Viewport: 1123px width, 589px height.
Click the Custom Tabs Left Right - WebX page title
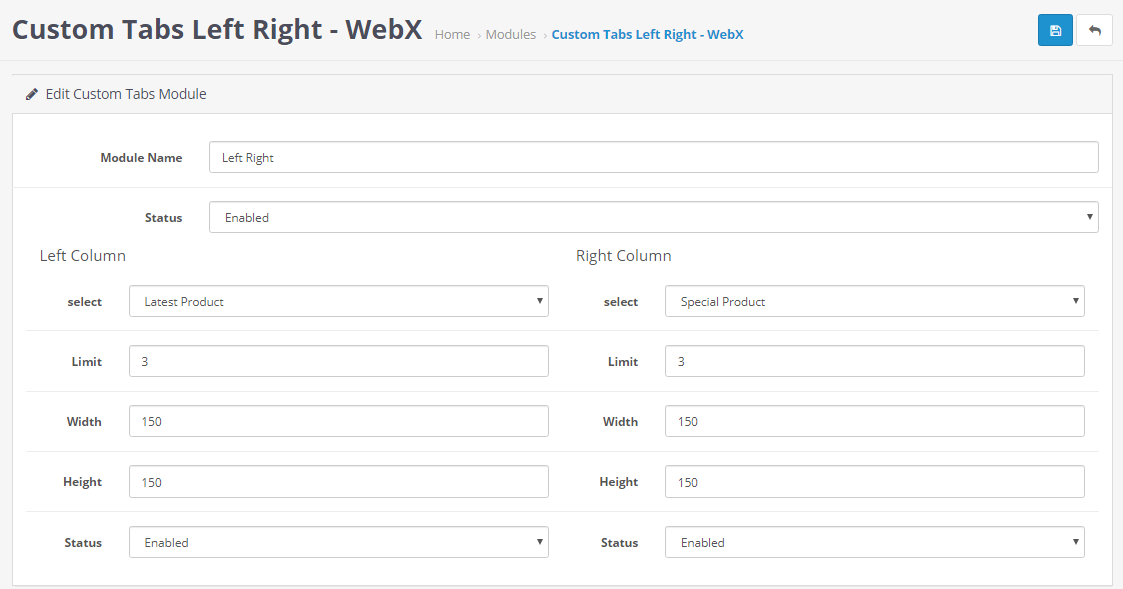tap(217, 29)
